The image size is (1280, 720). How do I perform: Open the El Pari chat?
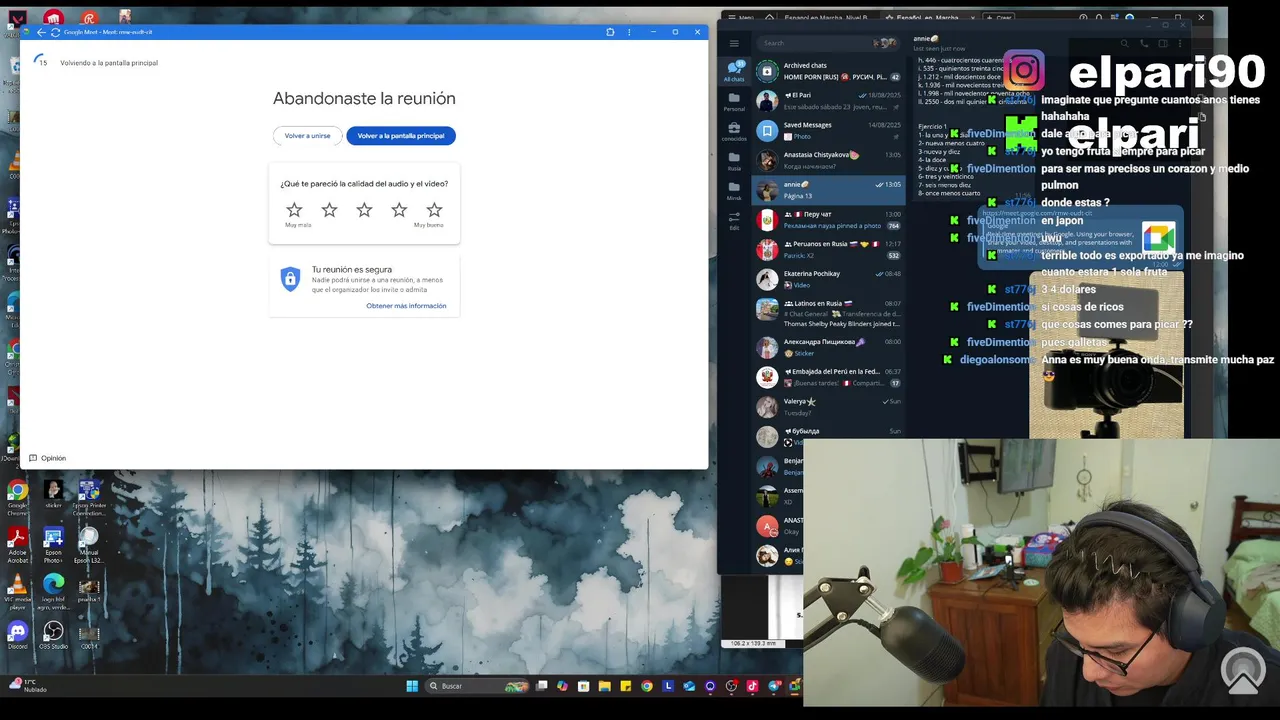(x=828, y=101)
